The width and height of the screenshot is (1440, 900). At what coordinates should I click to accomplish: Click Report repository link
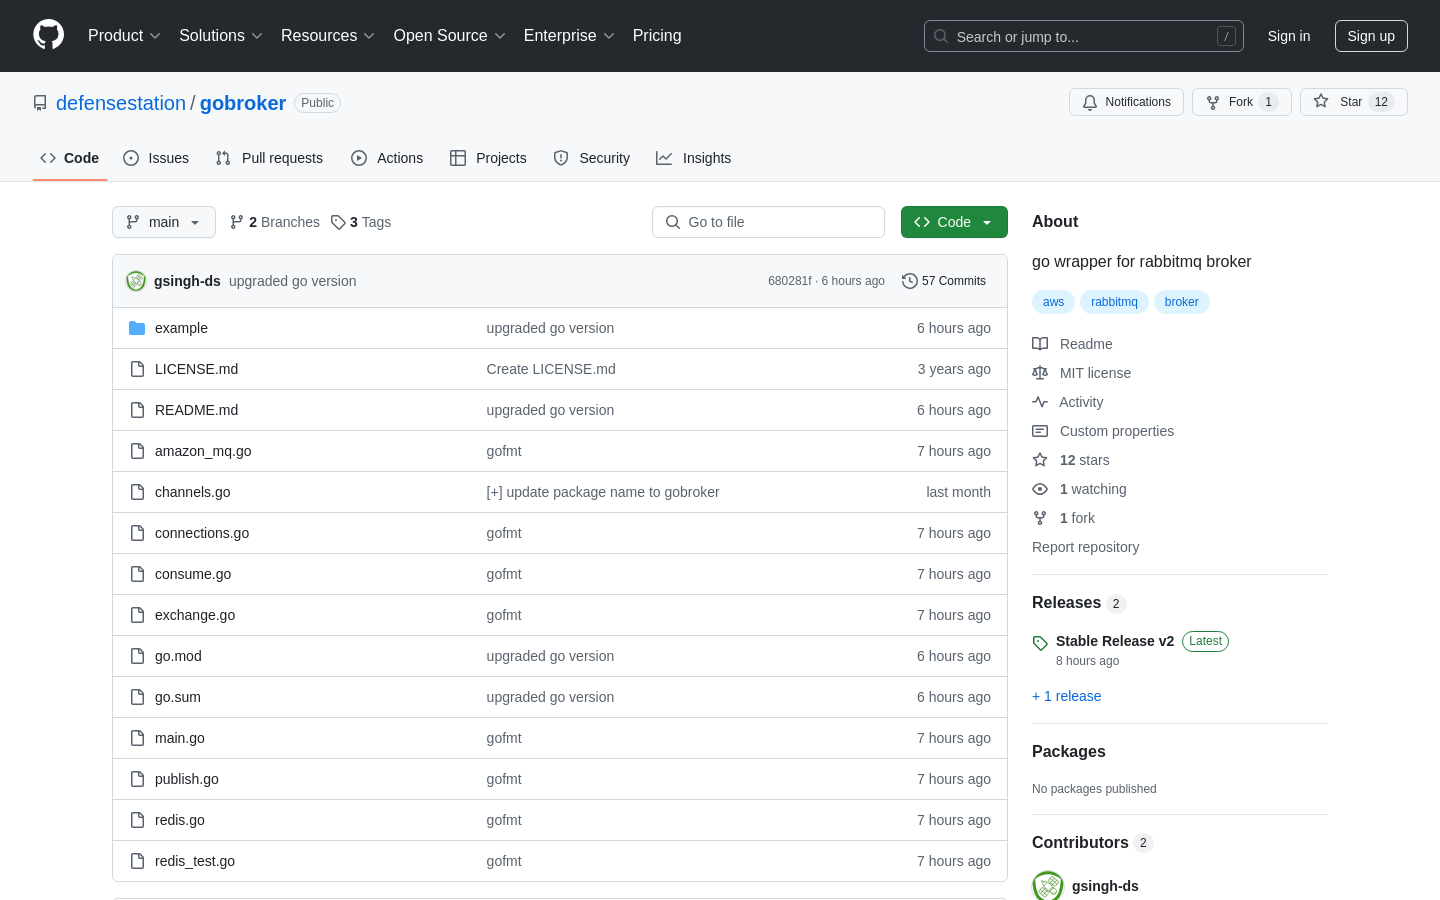pyautogui.click(x=1085, y=547)
